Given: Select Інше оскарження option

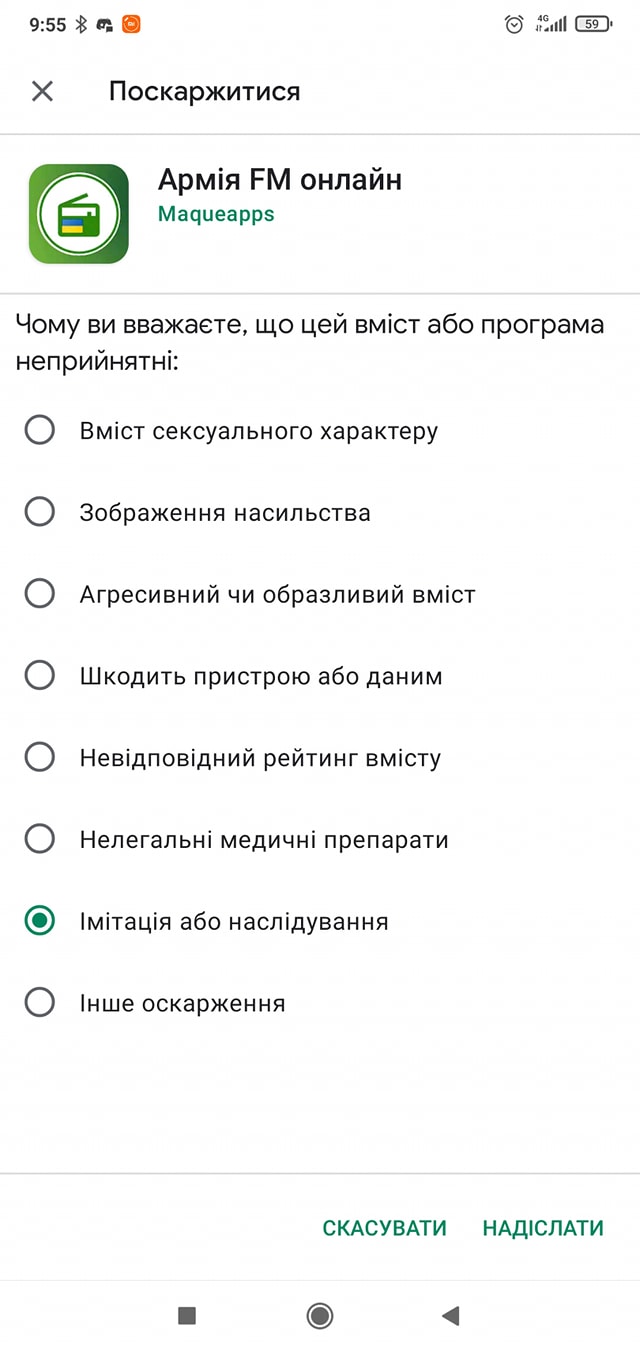Looking at the screenshot, I should (x=39, y=1003).
